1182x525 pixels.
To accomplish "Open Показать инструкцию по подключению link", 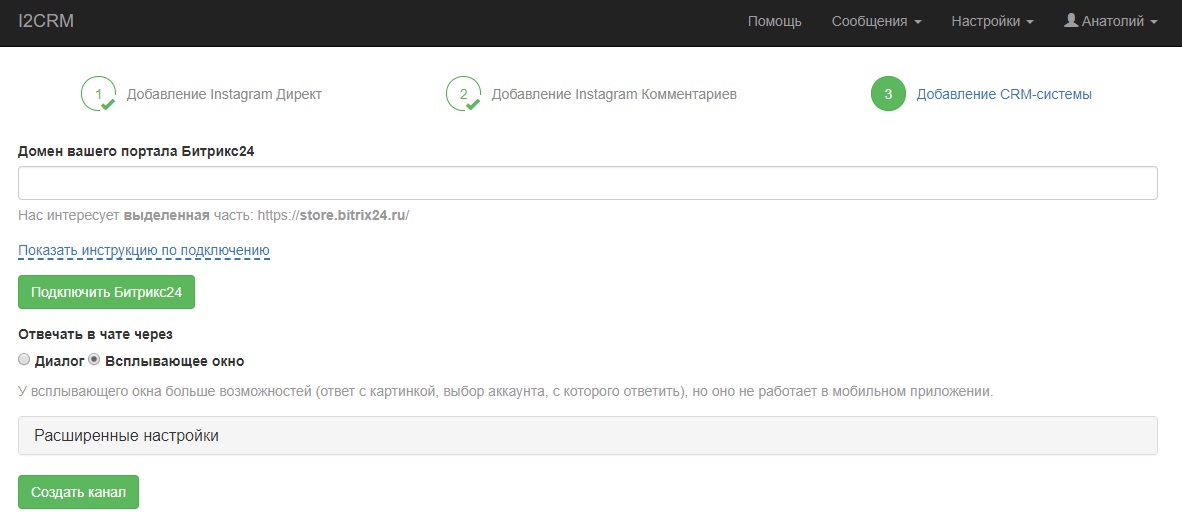I will point(144,250).
